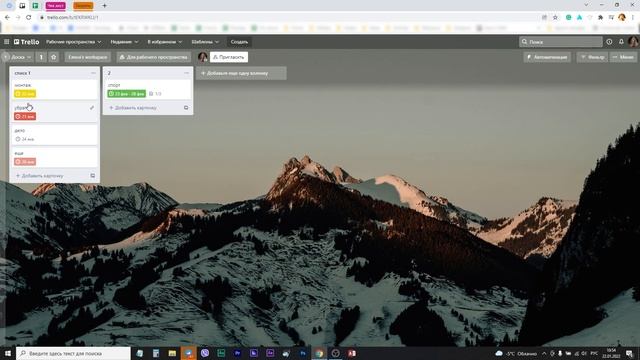Switch to the green Sheets browser tab
The image size is (640, 360).
tap(36, 6)
